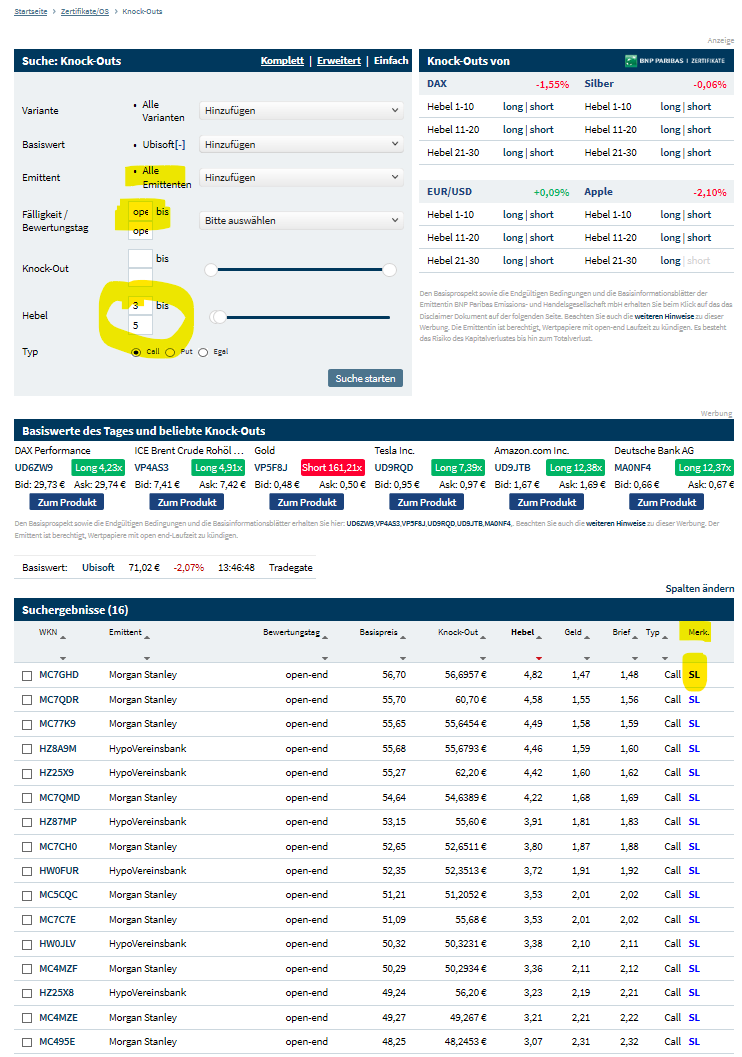
Task: Open the Emittent Hinzufügen dropdown
Action: click(x=301, y=177)
